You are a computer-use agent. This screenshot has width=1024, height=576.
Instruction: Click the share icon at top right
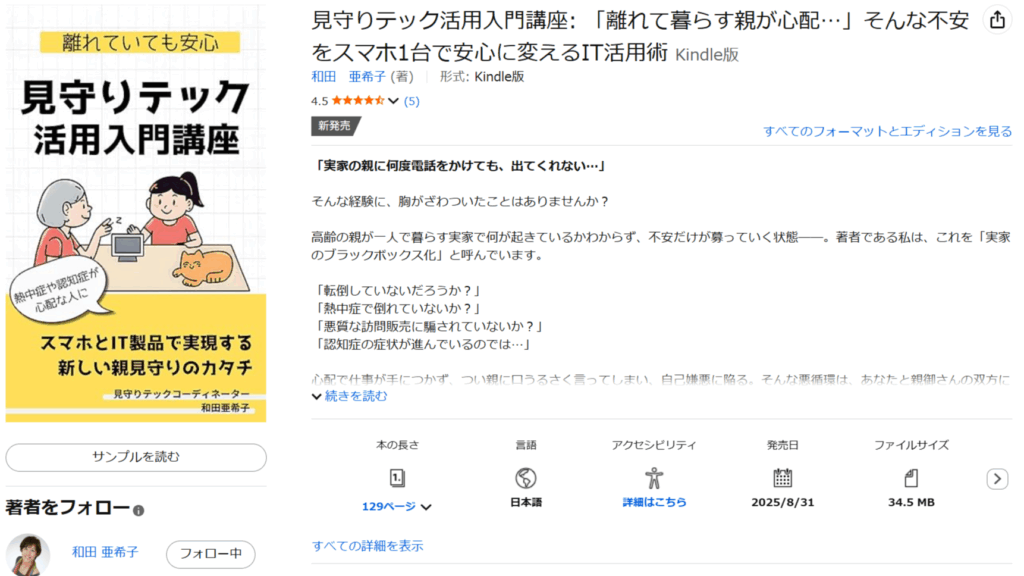click(997, 20)
